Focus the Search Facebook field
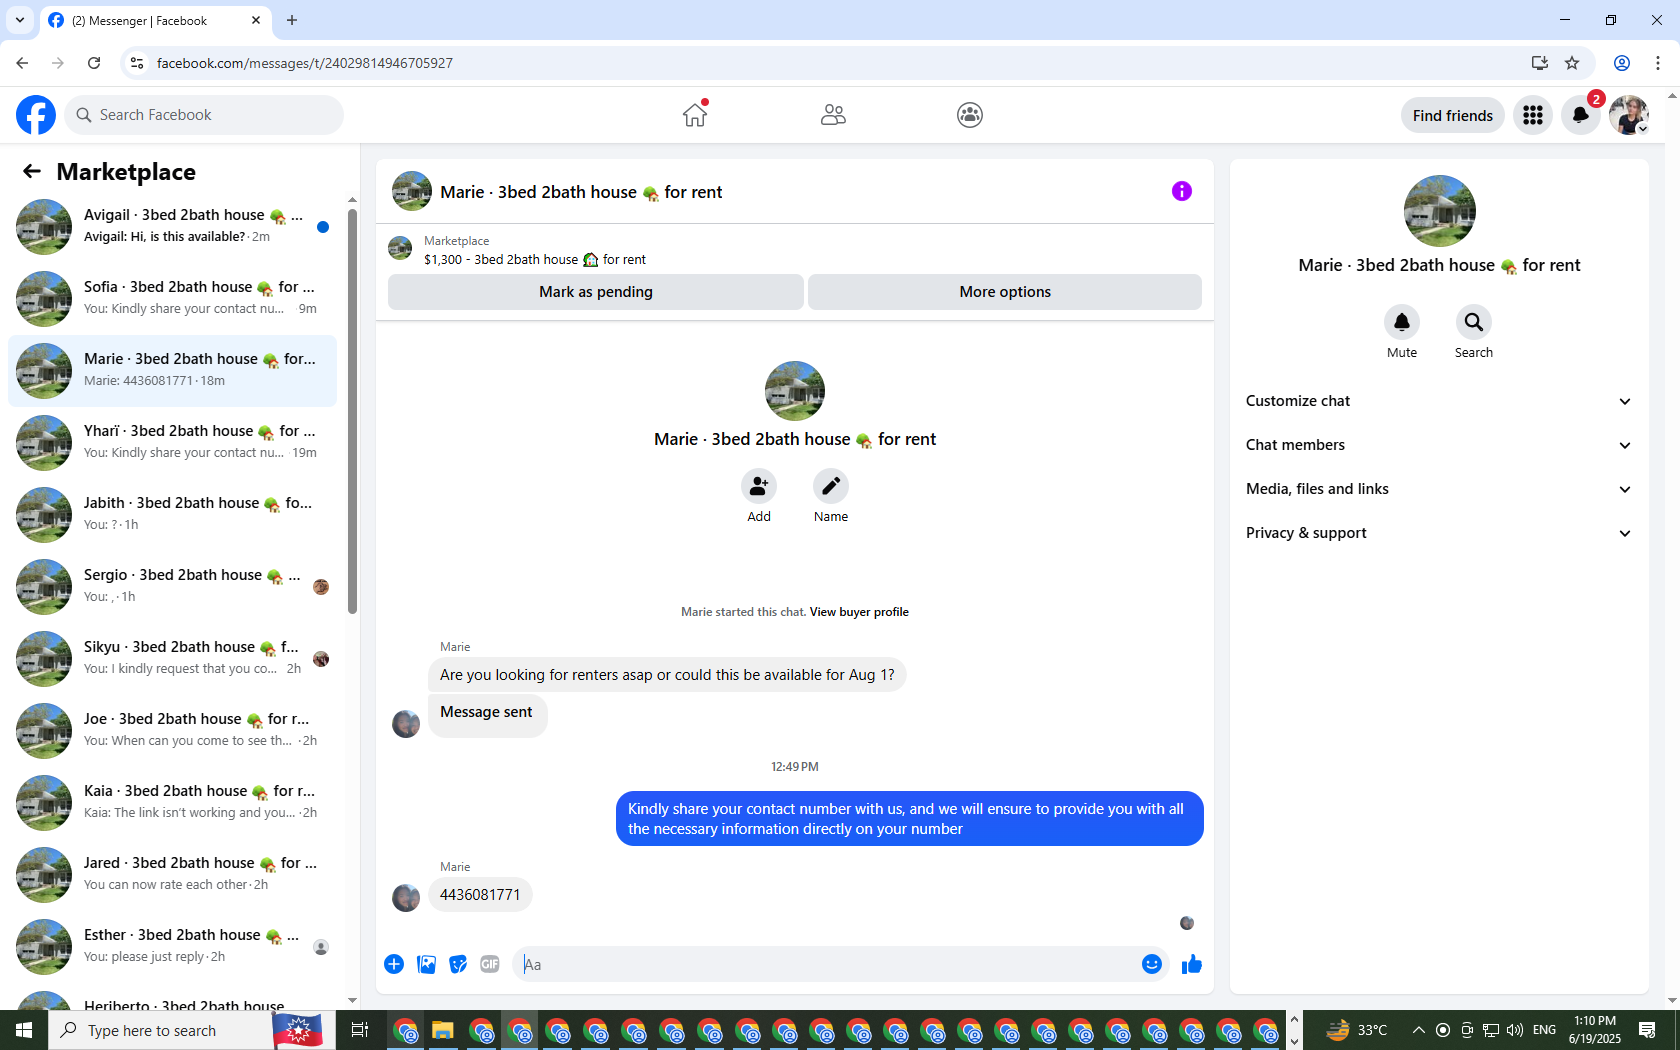Viewport: 1680px width, 1050px height. [x=204, y=115]
